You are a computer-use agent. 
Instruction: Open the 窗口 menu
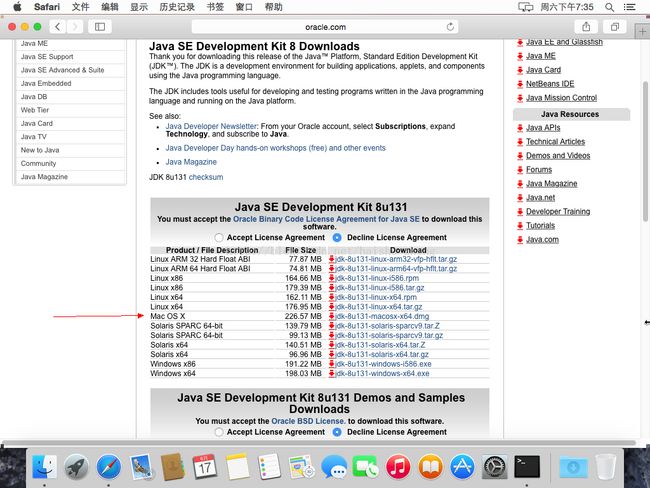(244, 7)
